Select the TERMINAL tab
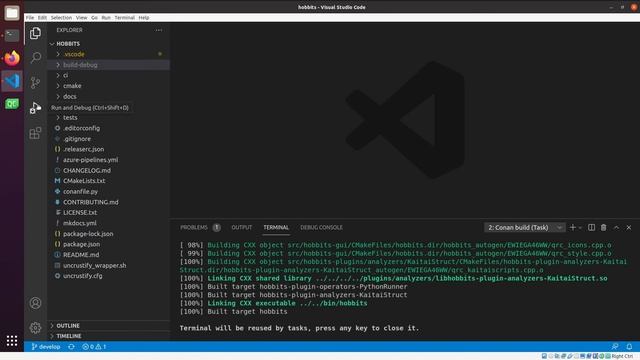 [x=276, y=227]
